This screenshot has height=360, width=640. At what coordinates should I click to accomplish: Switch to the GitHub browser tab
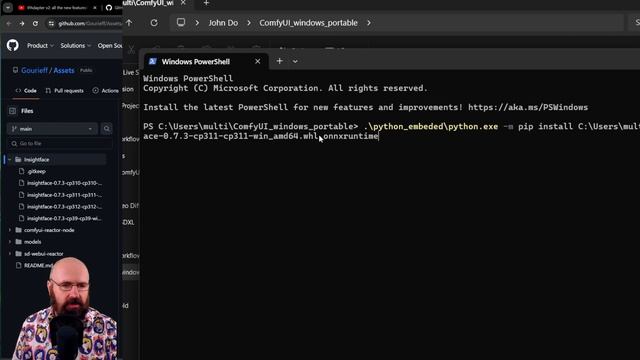(113, 8)
